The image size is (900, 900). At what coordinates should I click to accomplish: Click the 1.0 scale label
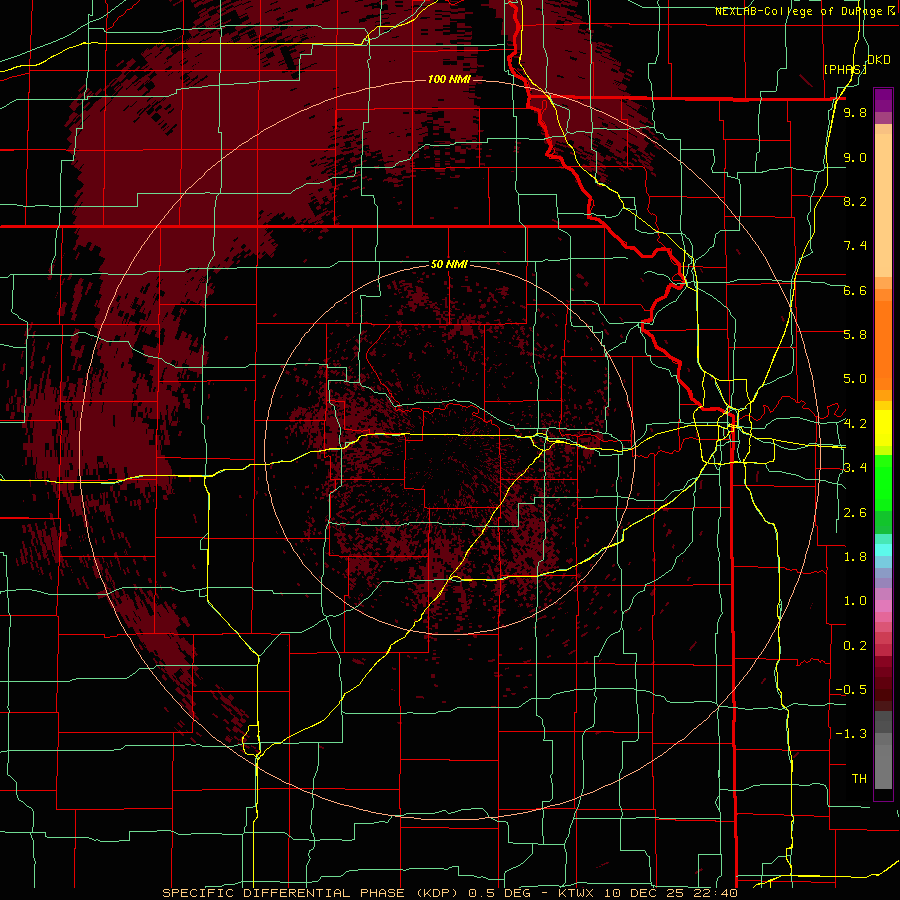[x=855, y=601]
